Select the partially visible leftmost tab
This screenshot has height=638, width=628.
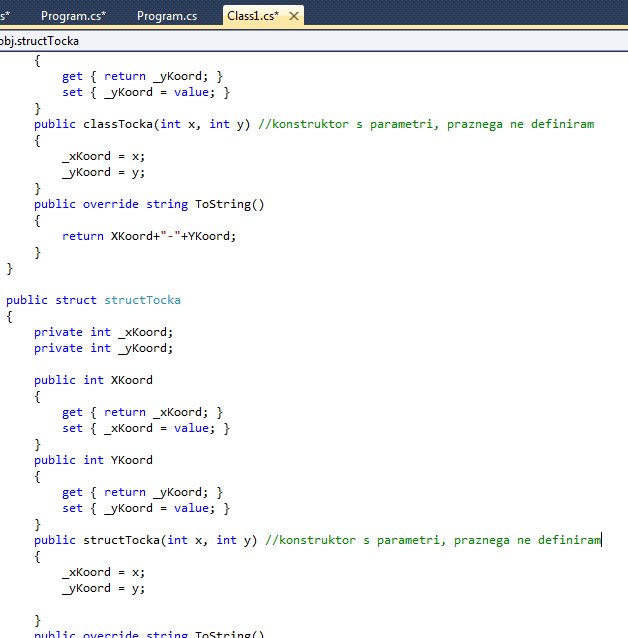(5, 16)
